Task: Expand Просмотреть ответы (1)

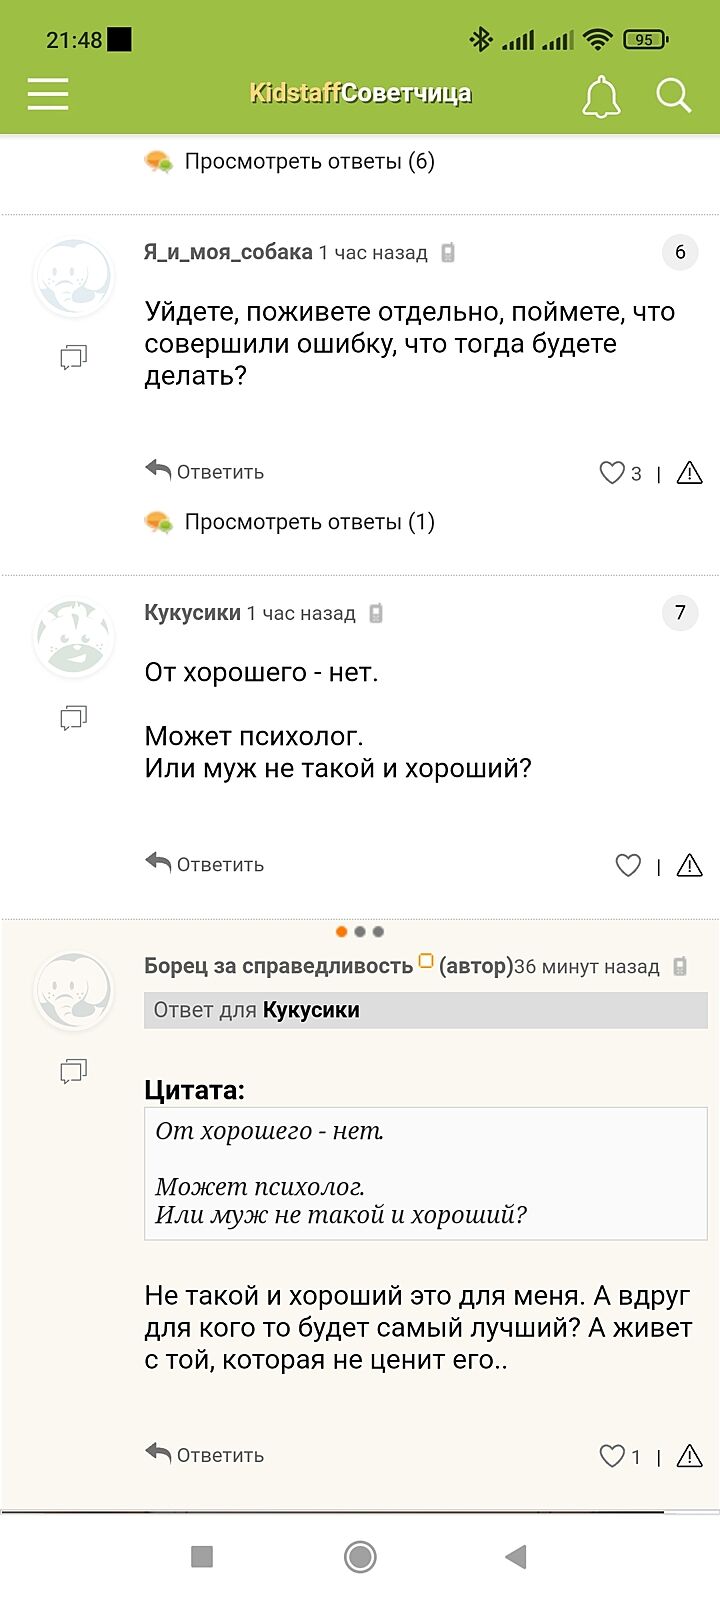Action: (309, 522)
